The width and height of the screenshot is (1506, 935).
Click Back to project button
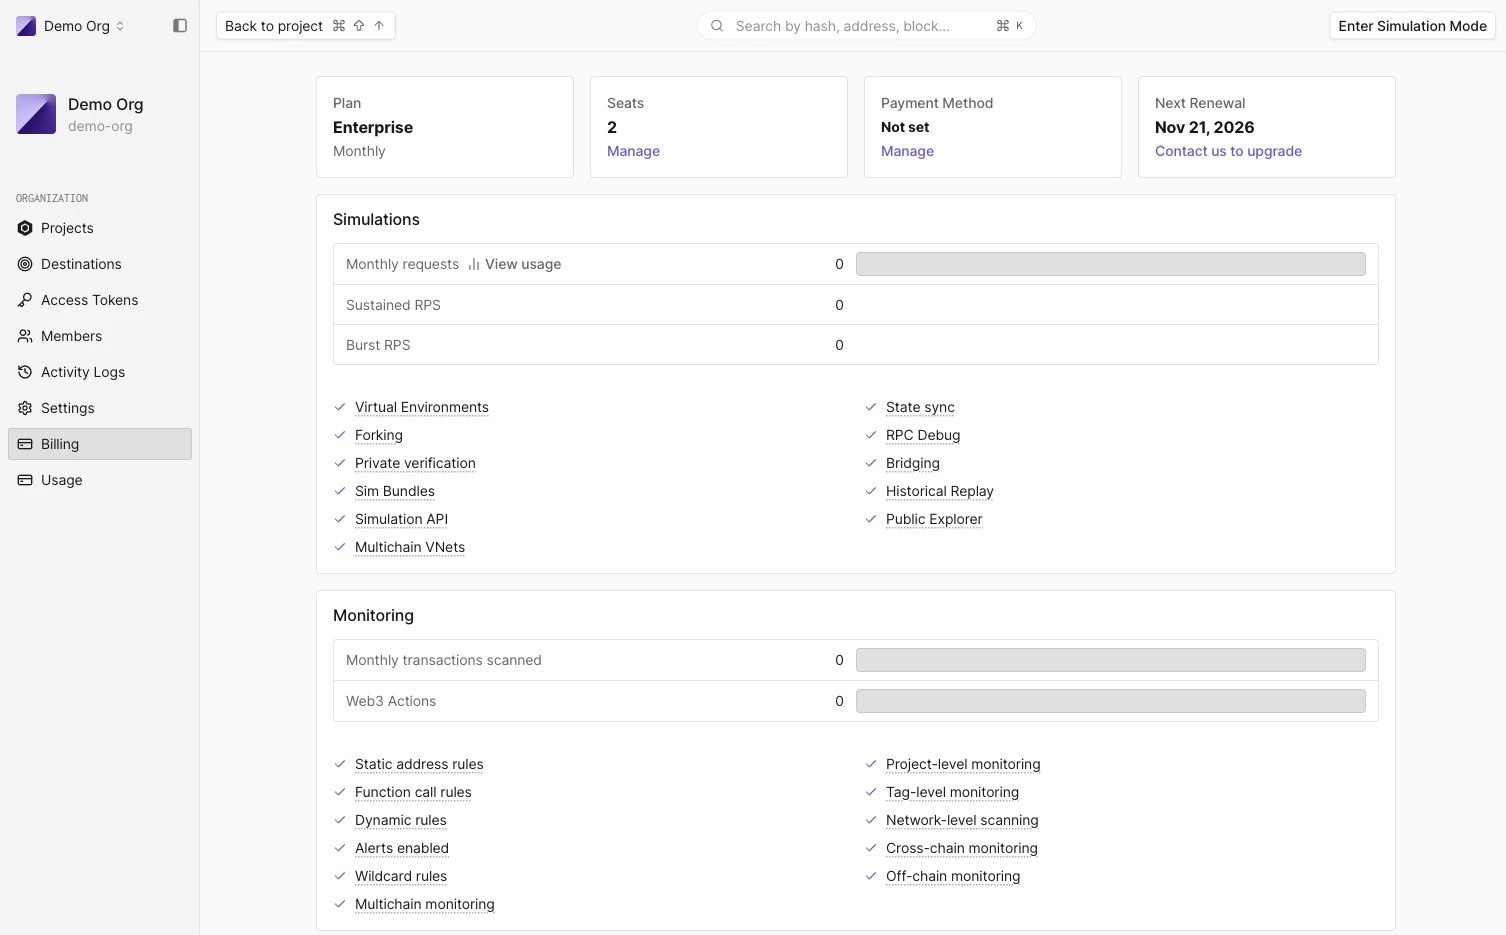click(x=306, y=26)
